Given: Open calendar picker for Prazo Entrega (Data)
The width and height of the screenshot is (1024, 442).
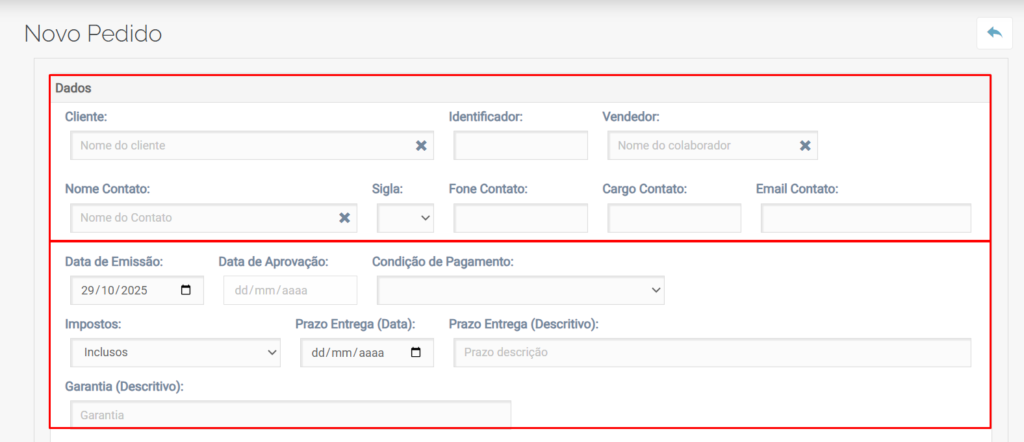Looking at the screenshot, I should click(x=416, y=353).
